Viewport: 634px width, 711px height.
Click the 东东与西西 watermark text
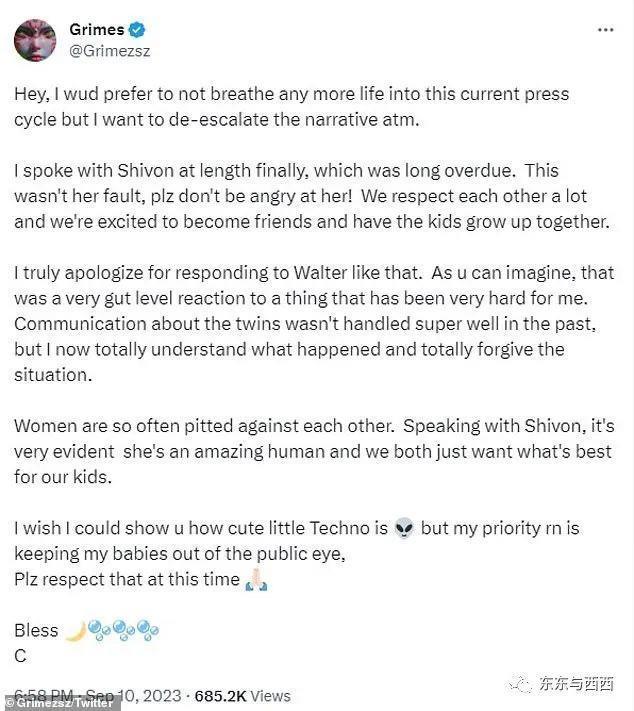click(577, 684)
